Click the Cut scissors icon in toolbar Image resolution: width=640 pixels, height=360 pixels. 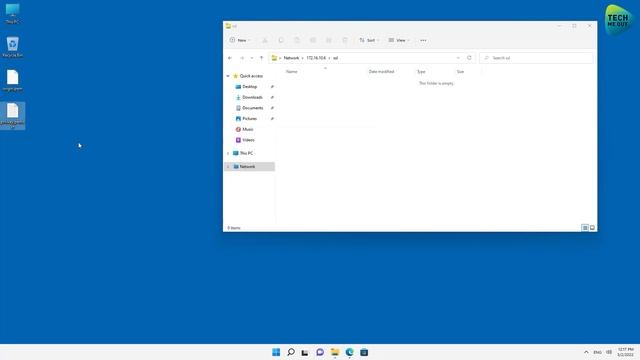265,40
